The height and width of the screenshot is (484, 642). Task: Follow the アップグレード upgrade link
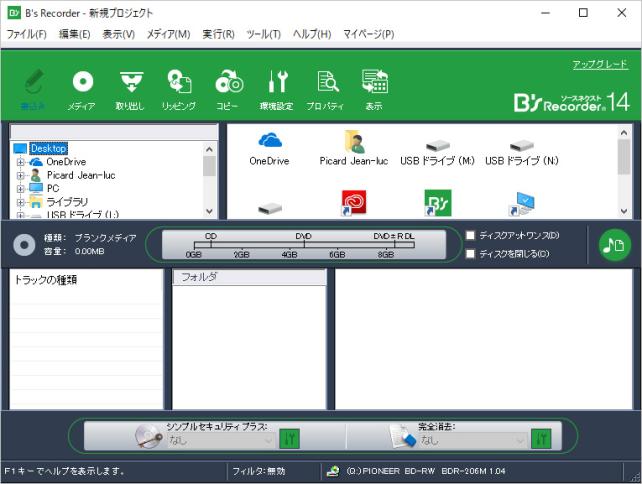(600, 64)
